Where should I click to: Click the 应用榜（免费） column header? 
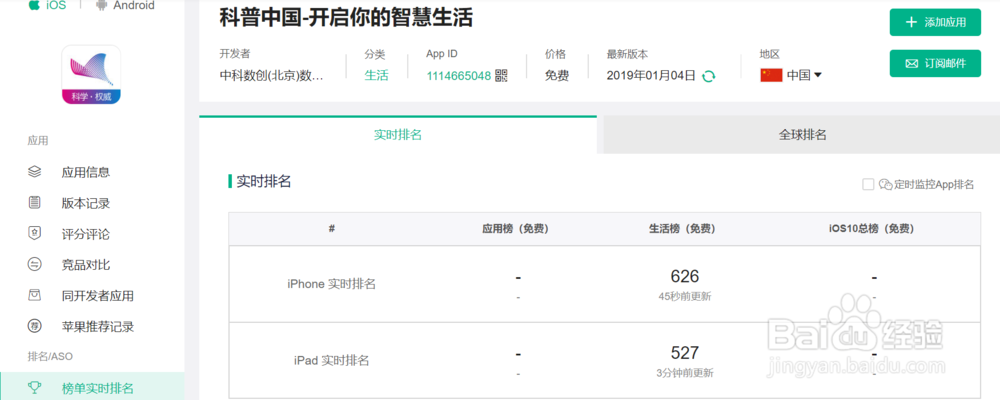(516, 228)
